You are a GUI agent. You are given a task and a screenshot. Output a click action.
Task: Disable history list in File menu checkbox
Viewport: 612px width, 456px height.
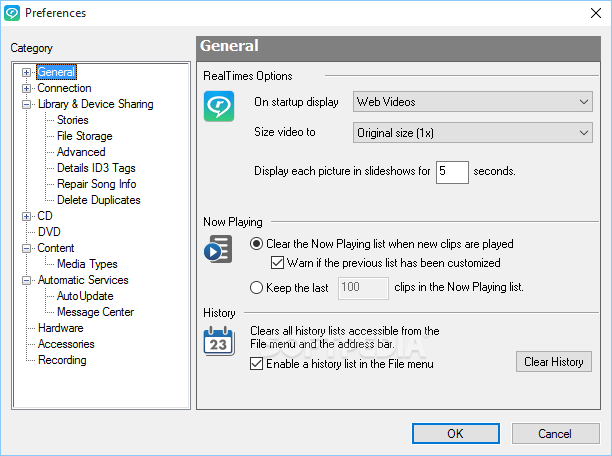(x=255, y=364)
